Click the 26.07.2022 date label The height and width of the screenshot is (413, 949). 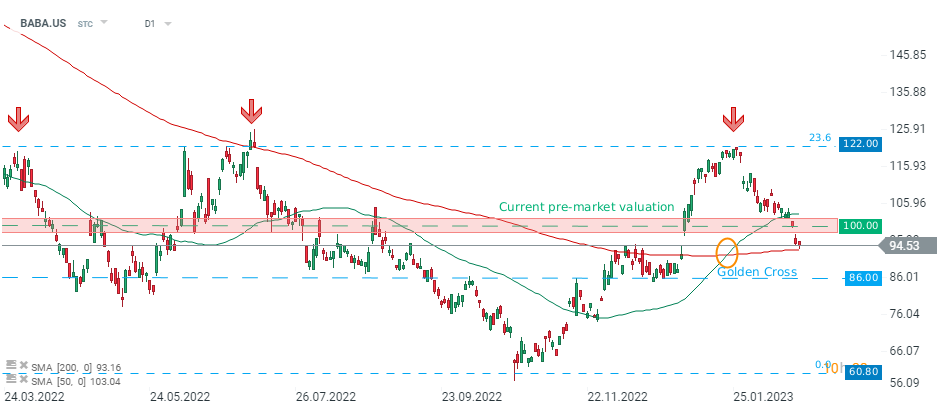325,397
